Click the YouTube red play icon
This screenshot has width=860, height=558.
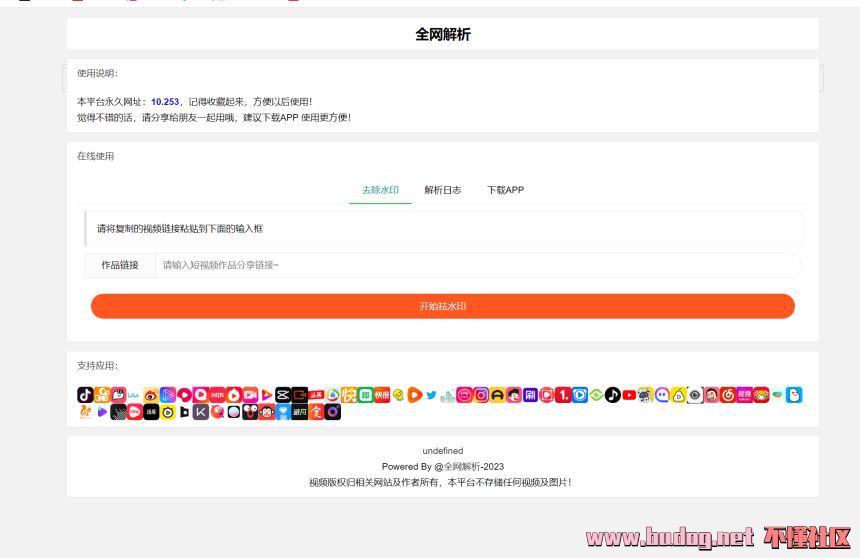click(x=629, y=395)
